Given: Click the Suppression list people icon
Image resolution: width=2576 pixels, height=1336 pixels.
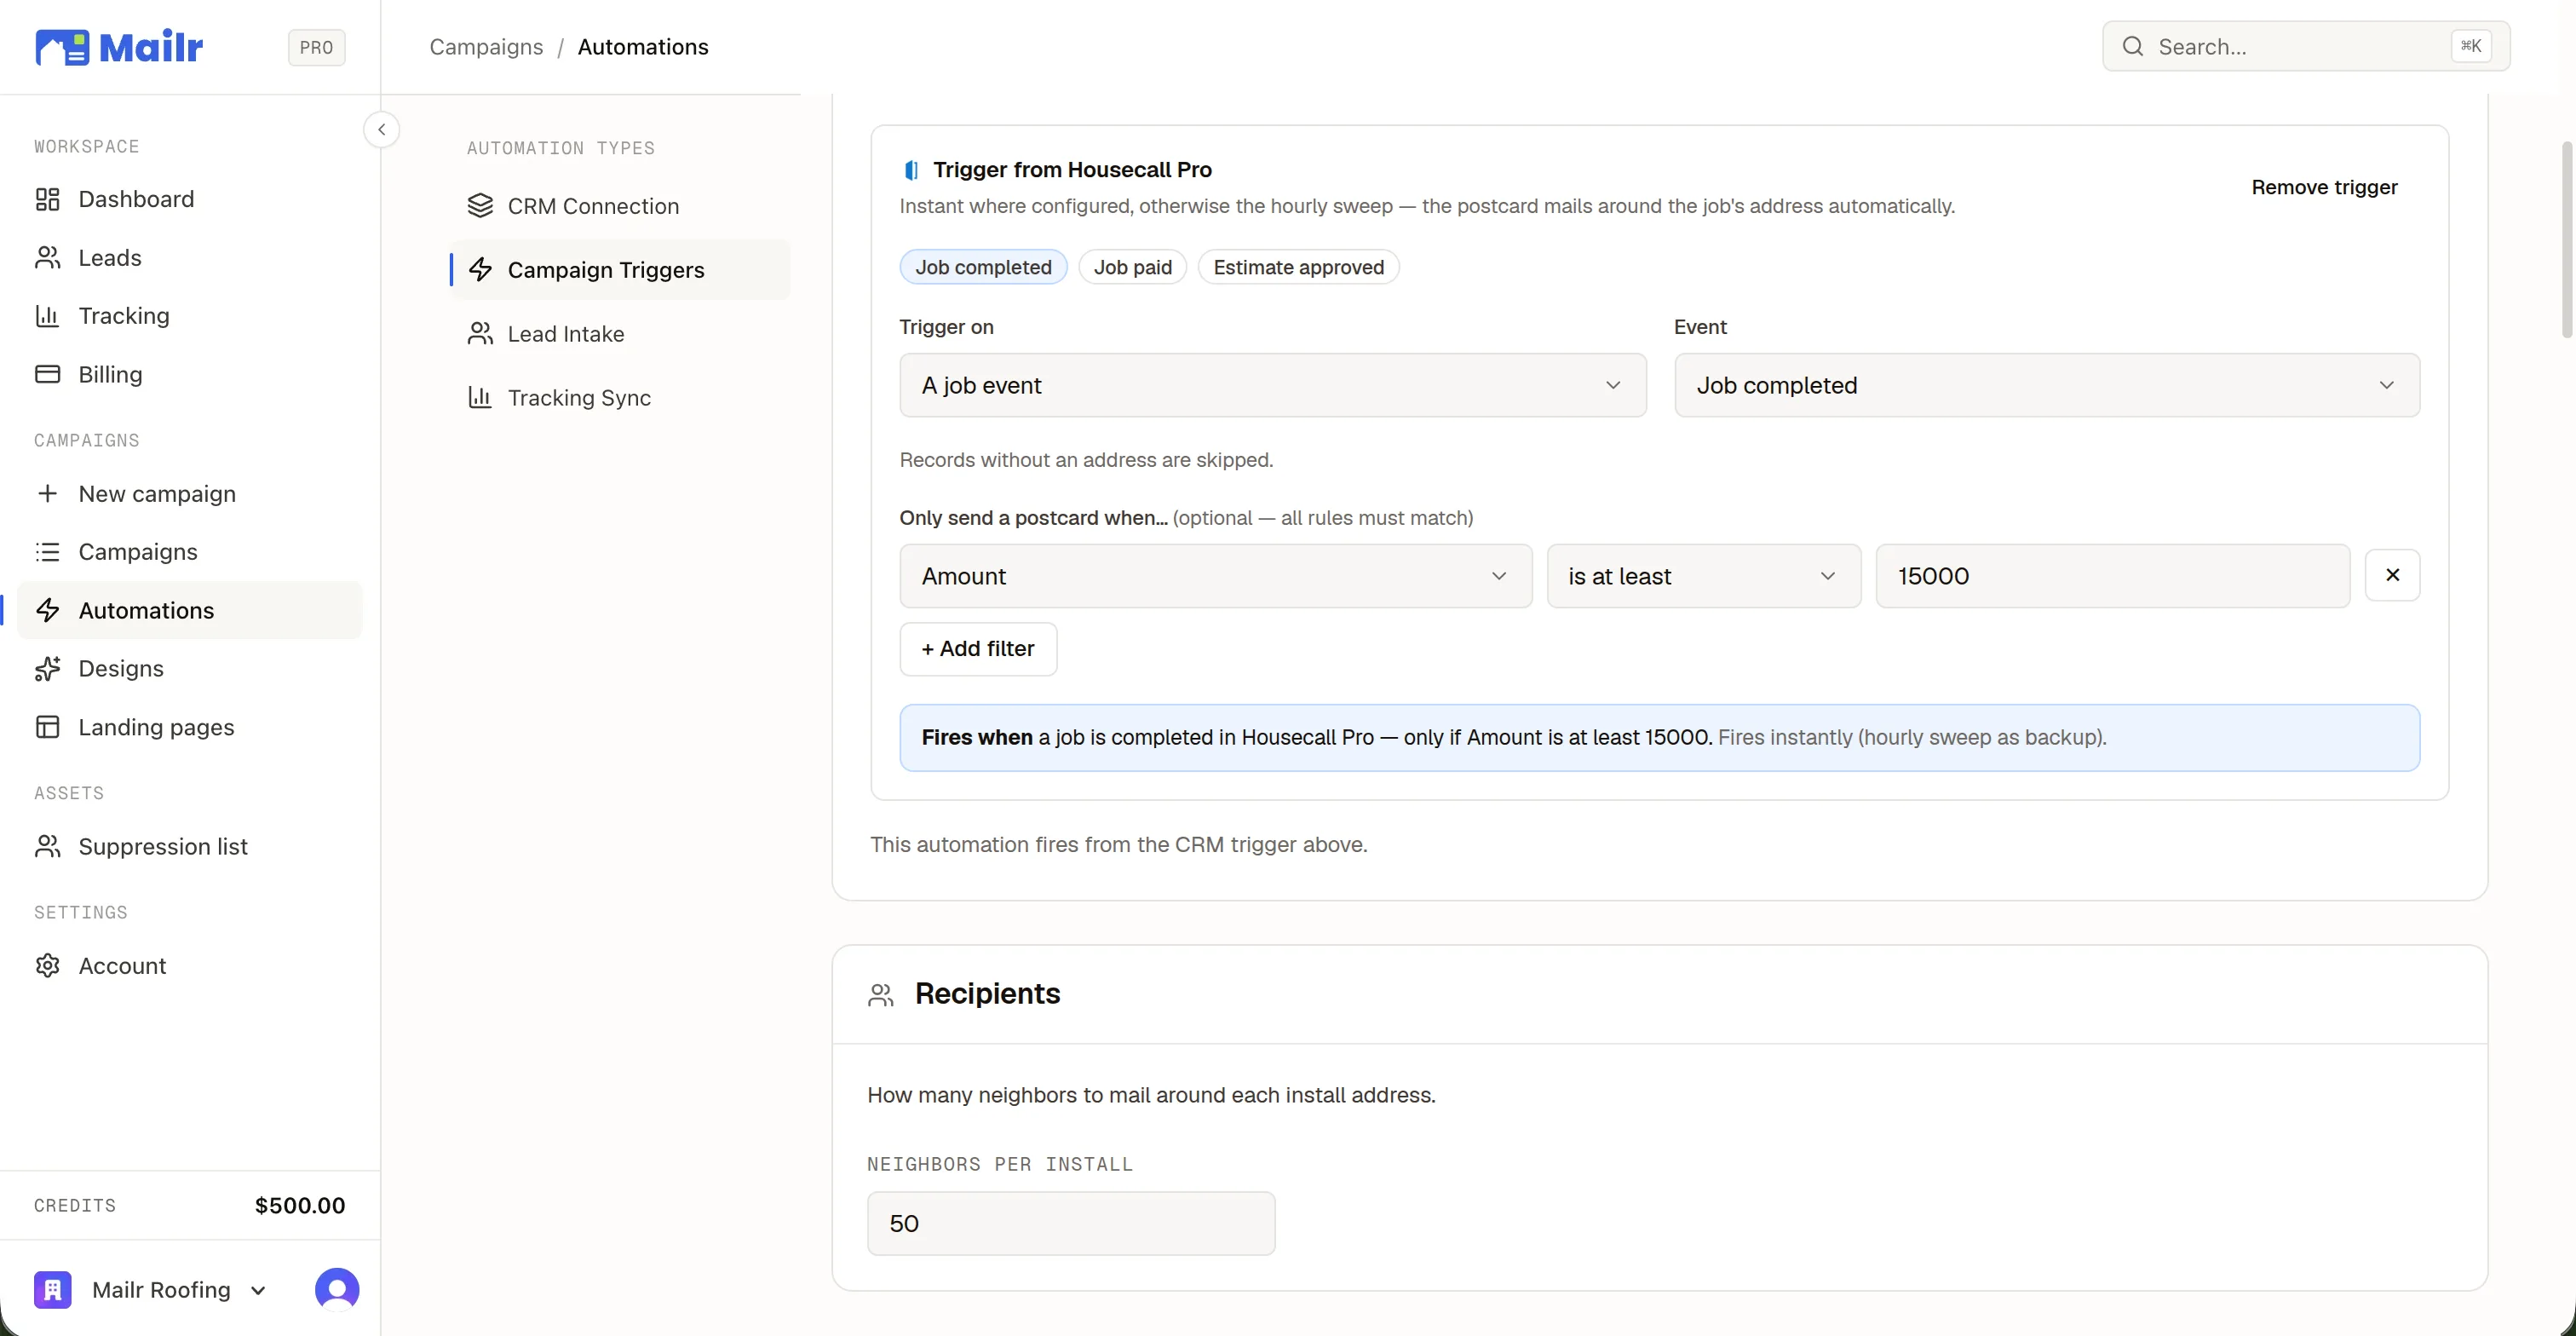Looking at the screenshot, I should 47,847.
